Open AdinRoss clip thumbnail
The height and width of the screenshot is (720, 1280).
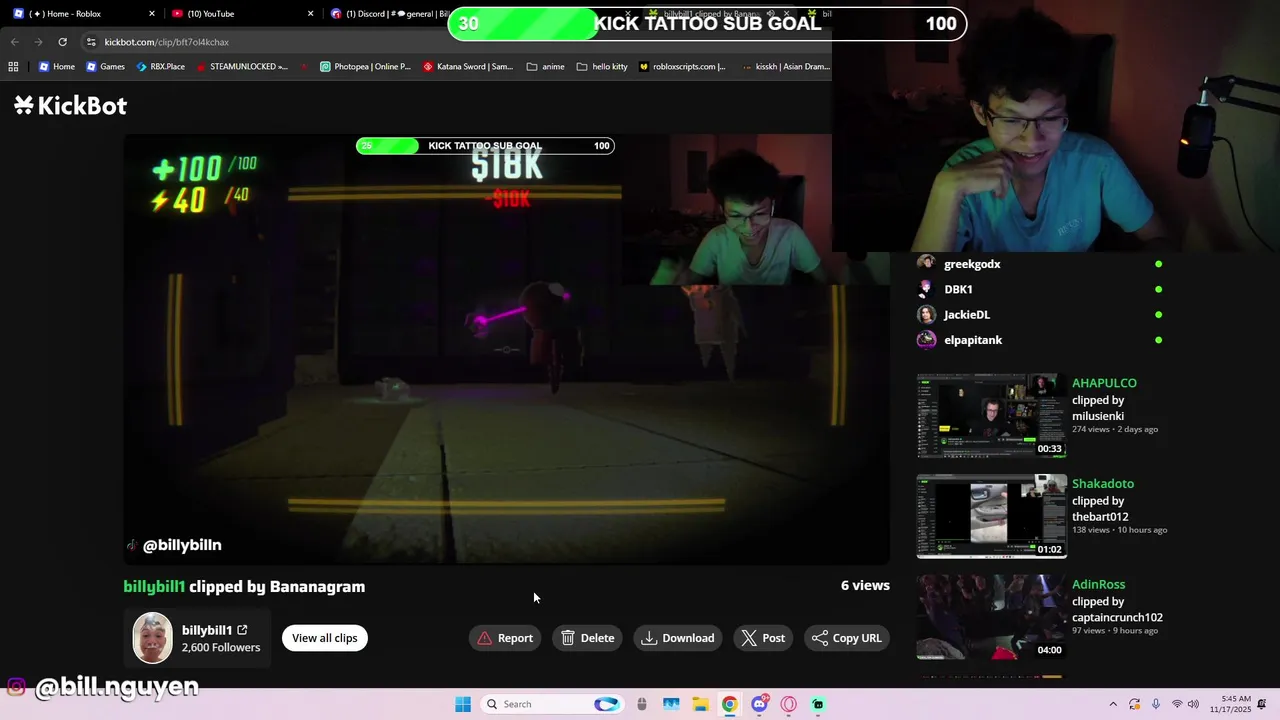click(x=991, y=617)
